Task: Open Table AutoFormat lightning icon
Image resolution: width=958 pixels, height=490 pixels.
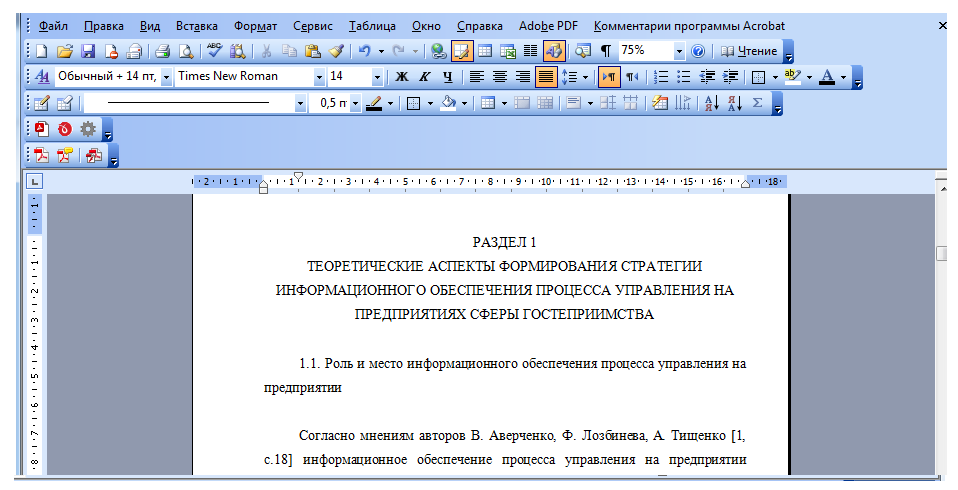Action: (x=659, y=103)
